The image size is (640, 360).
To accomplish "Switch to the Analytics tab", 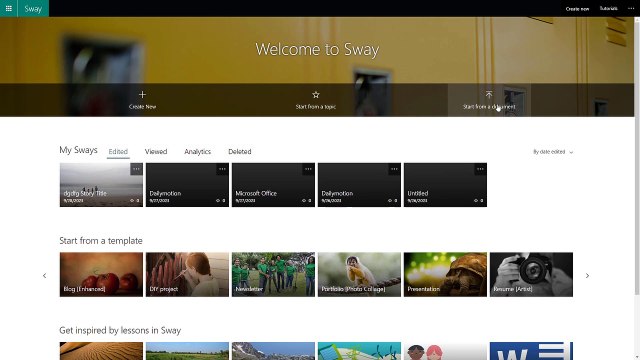I will [x=198, y=151].
